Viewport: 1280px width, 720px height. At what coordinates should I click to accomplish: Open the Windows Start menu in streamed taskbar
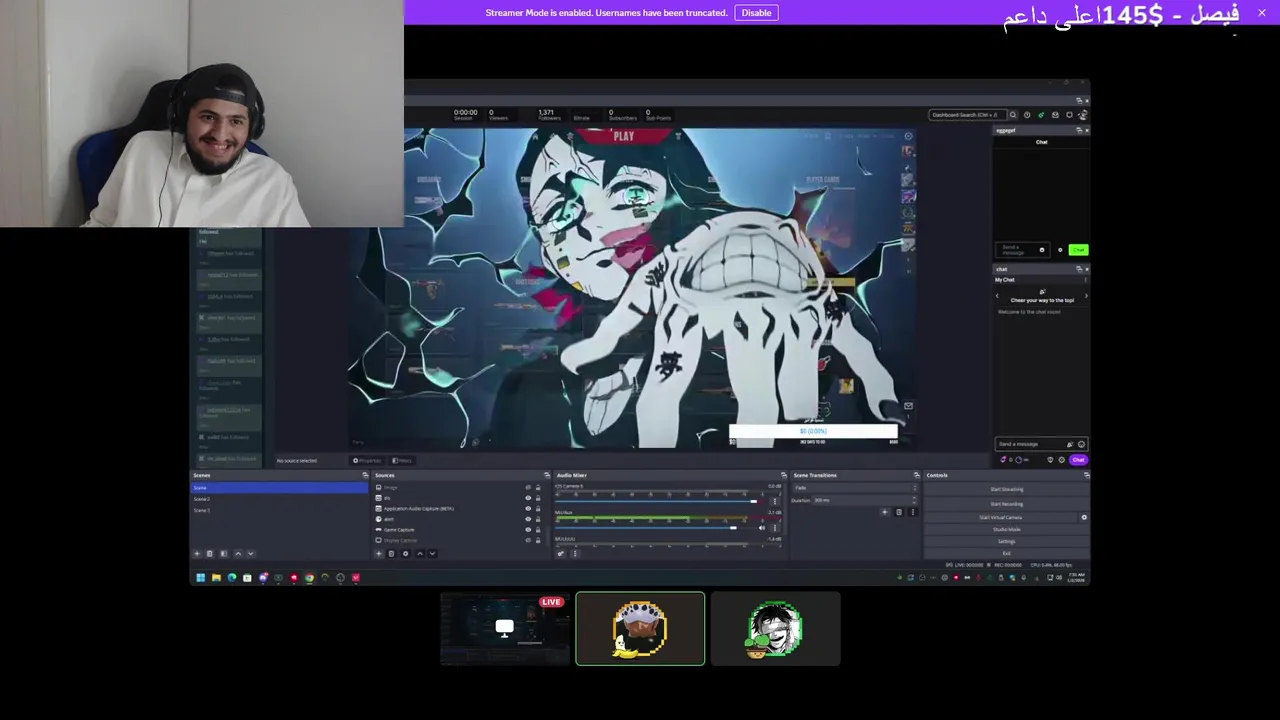200,577
